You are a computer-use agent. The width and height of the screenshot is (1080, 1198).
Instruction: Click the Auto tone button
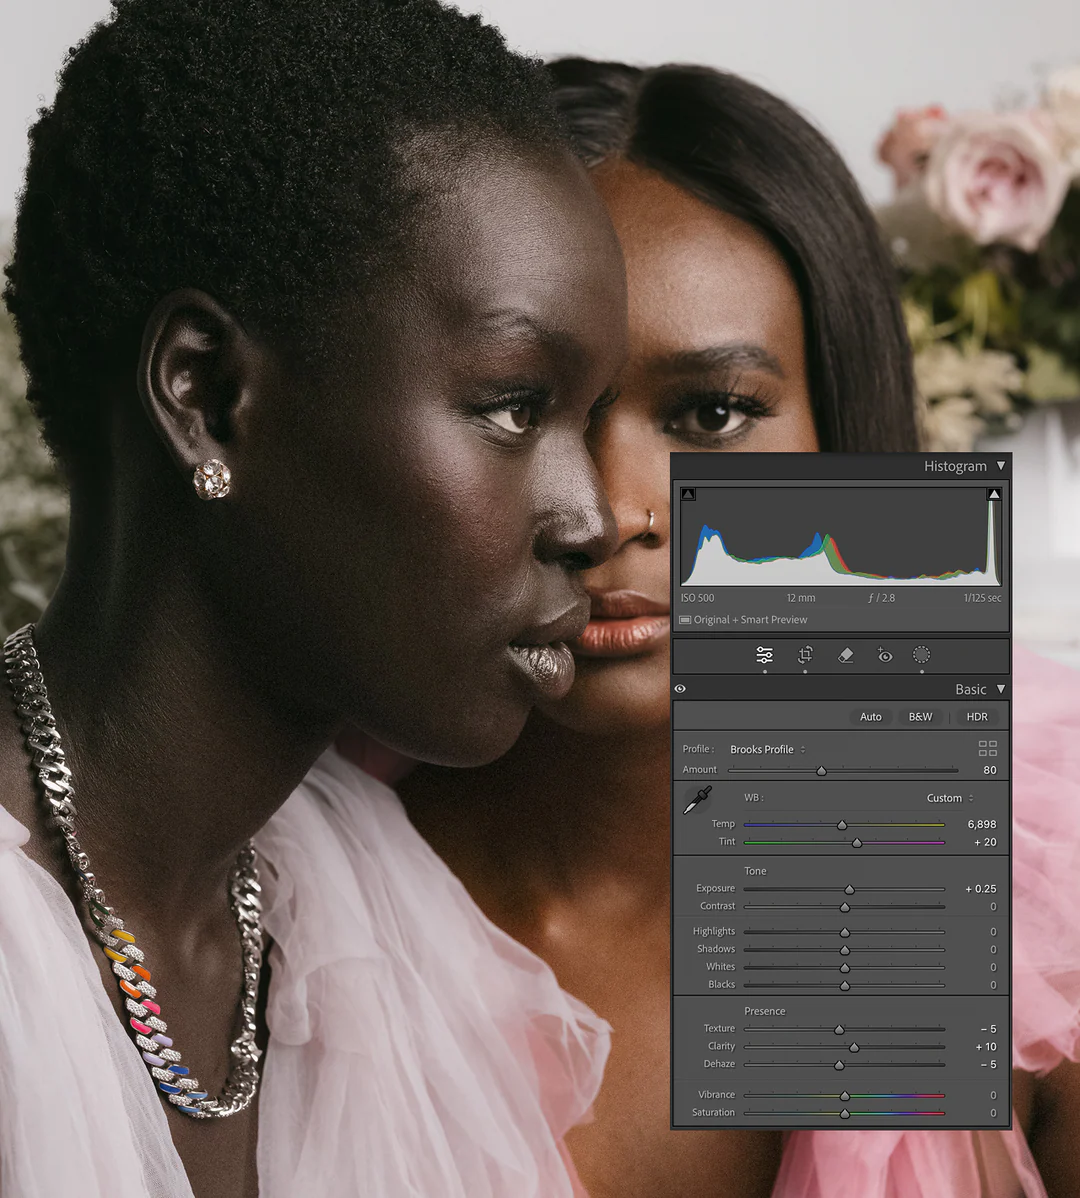(x=871, y=717)
